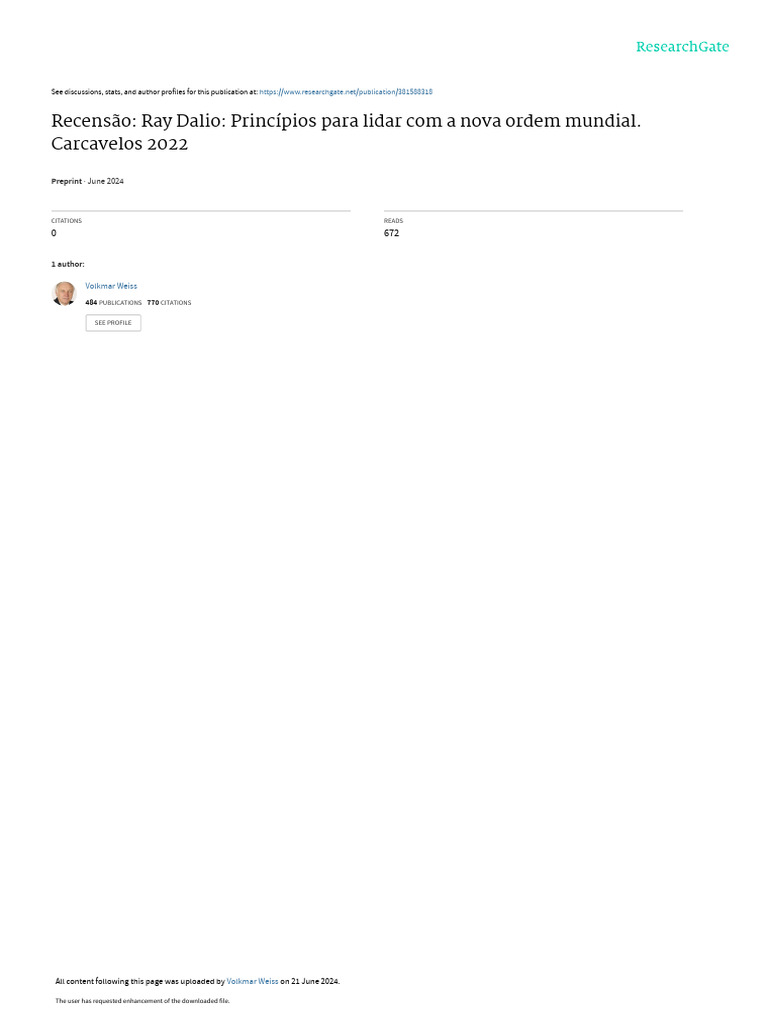Viewport: 768px width, 1024px height.
Task: Click the '21 June 2024' upload date
Action: click(x=315, y=981)
